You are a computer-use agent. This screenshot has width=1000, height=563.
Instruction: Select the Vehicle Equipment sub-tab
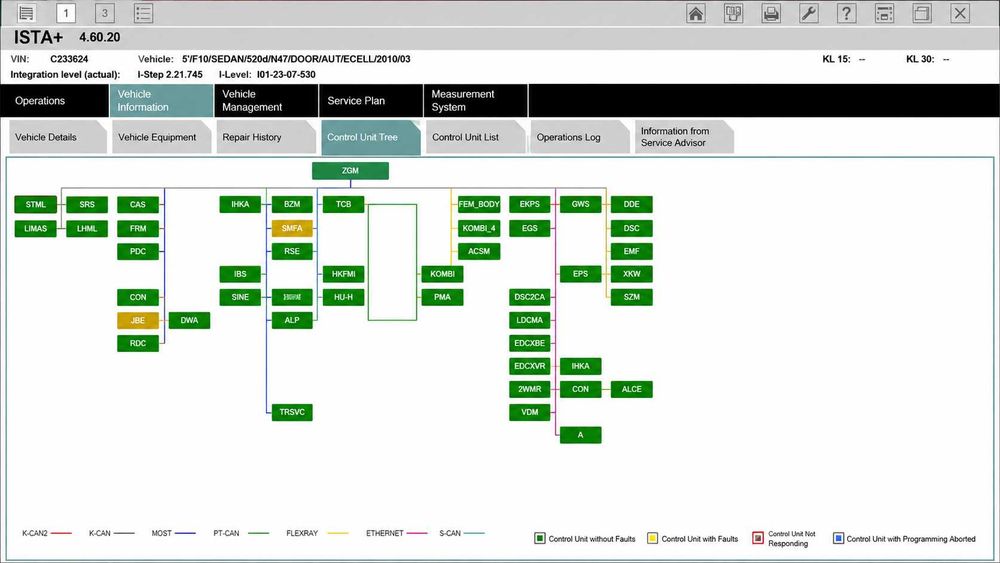coord(161,137)
